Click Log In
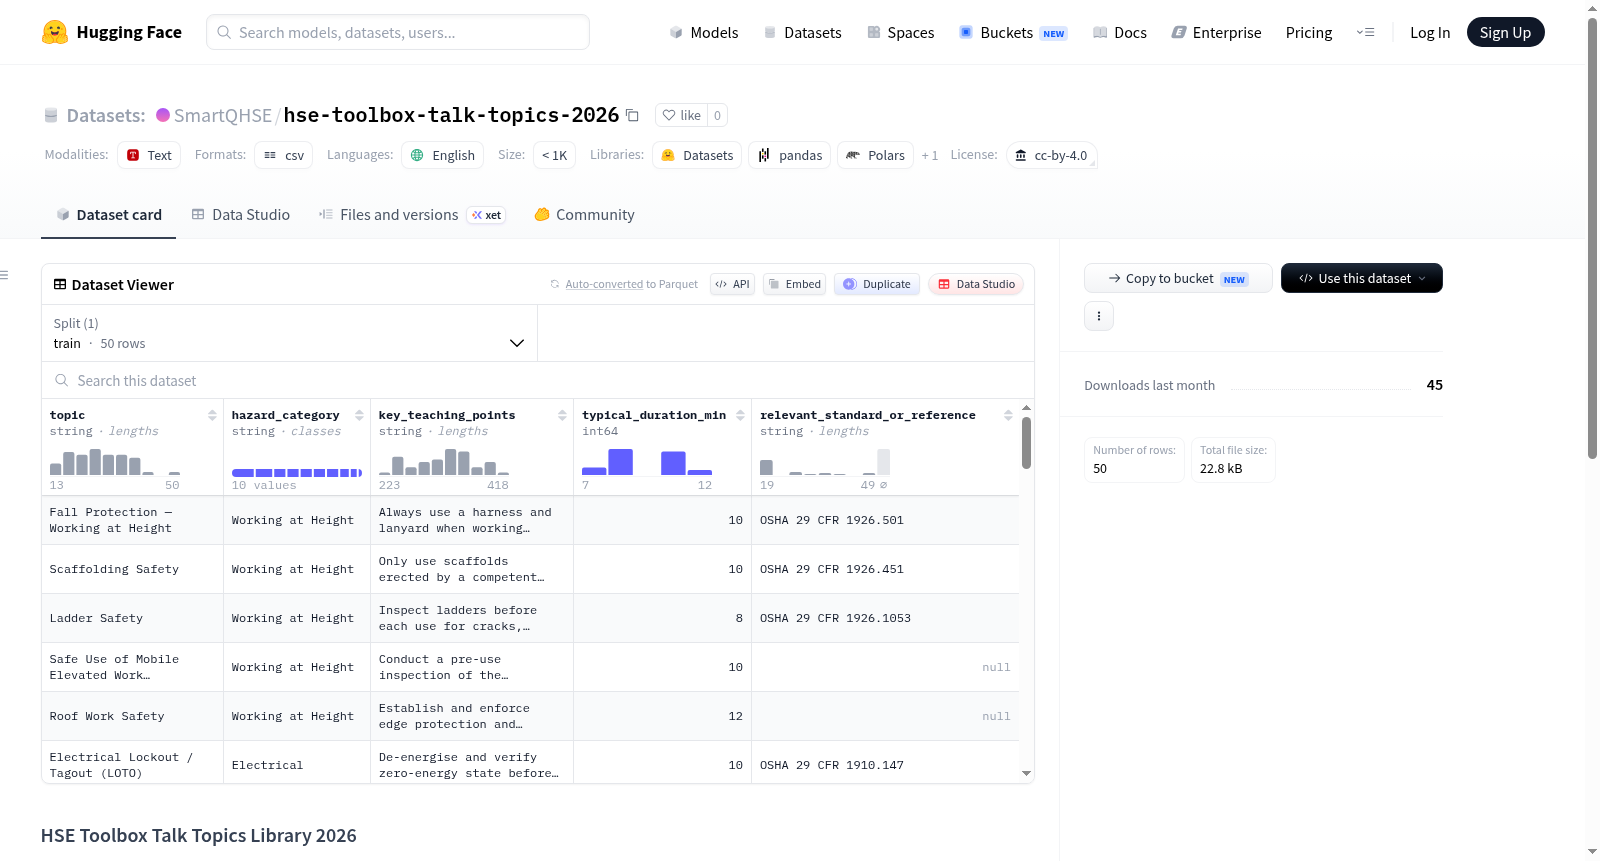The width and height of the screenshot is (1600, 861). click(x=1430, y=32)
